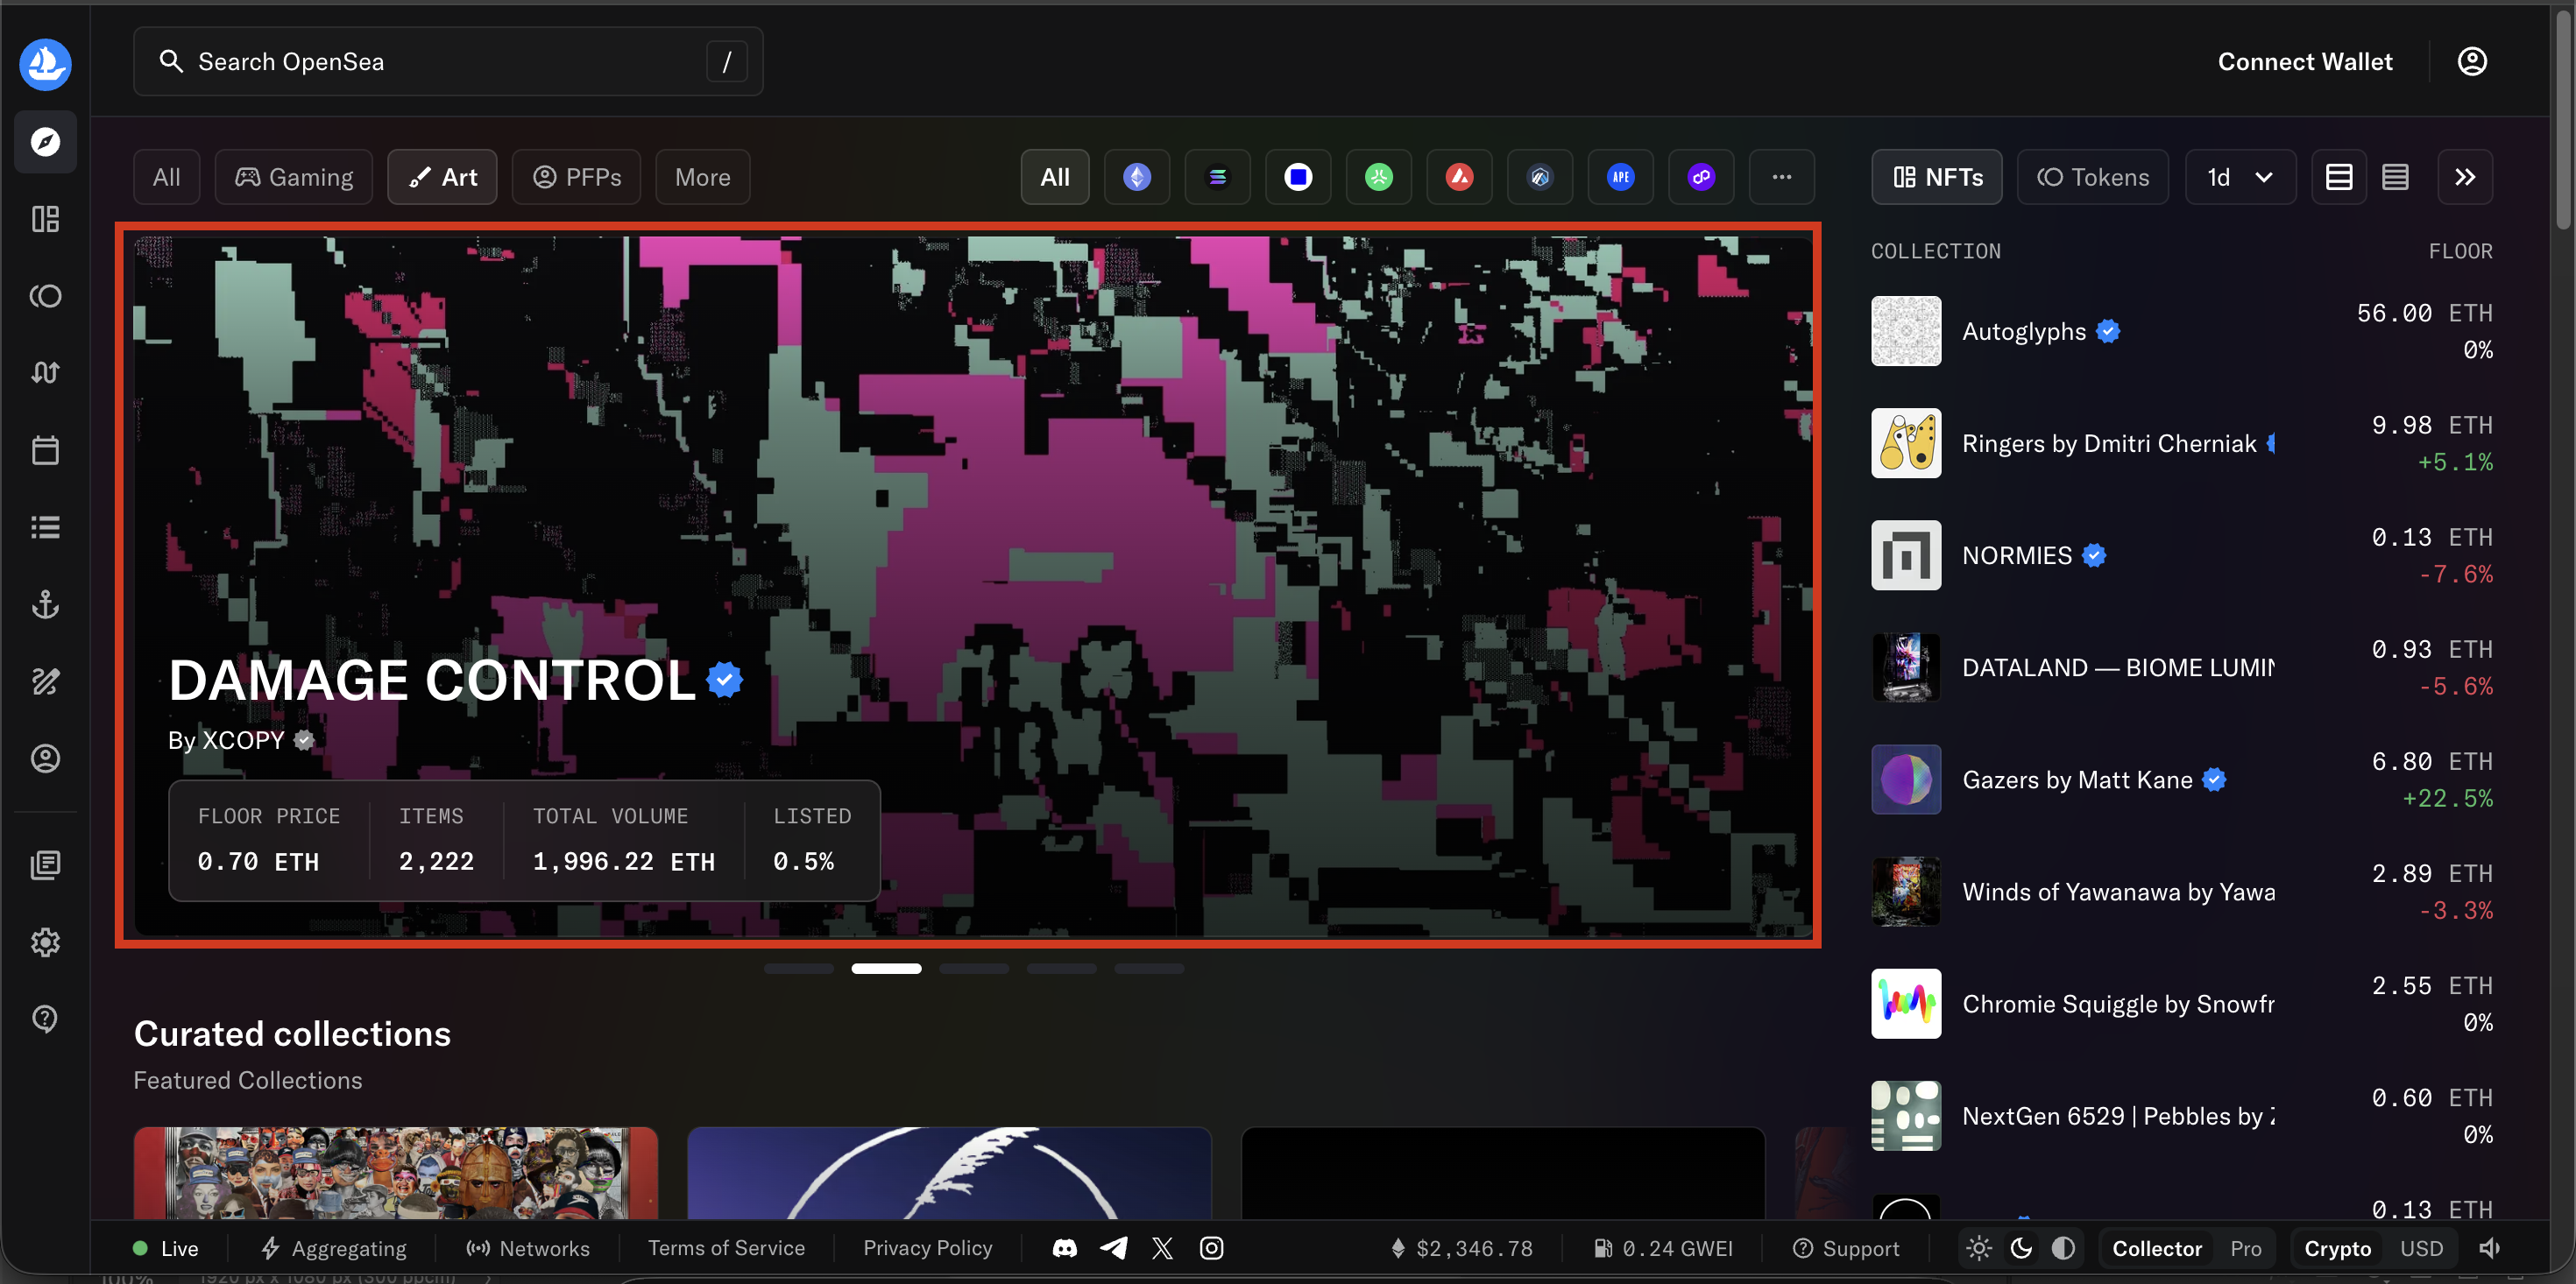Click Connect Wallet
The image size is (2576, 1284).
tap(2305, 61)
